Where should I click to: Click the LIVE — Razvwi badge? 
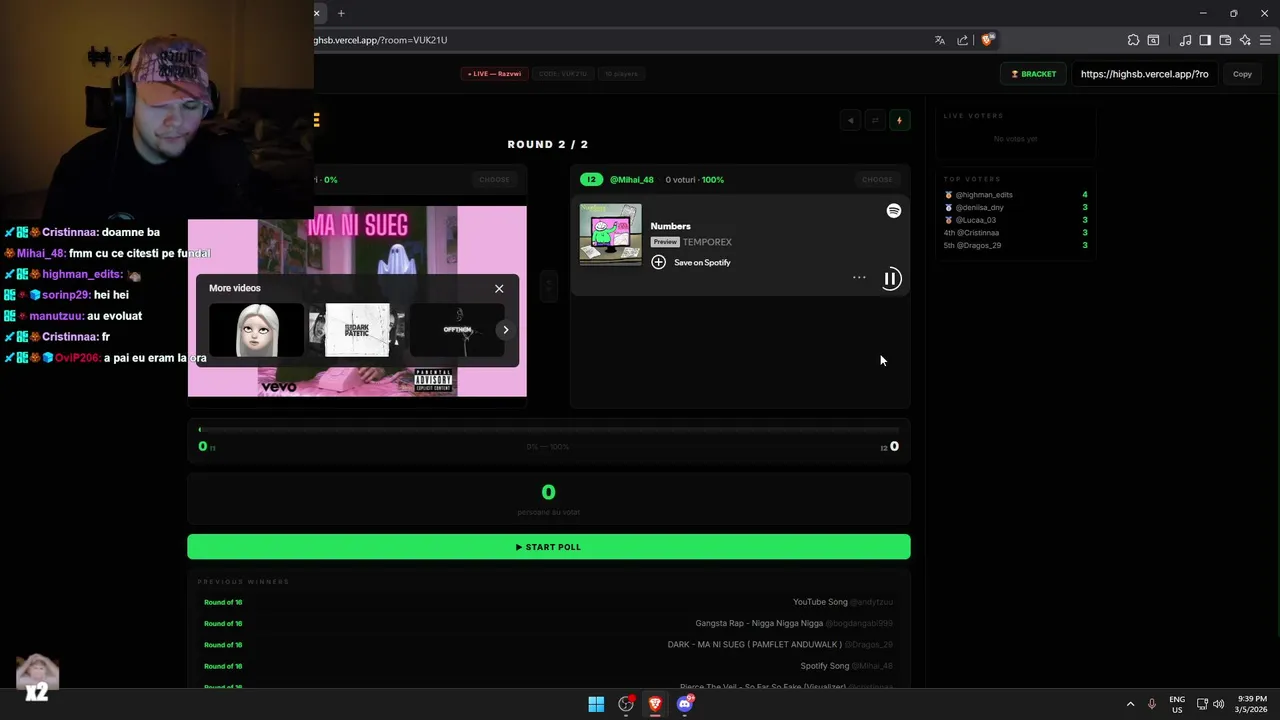click(495, 74)
